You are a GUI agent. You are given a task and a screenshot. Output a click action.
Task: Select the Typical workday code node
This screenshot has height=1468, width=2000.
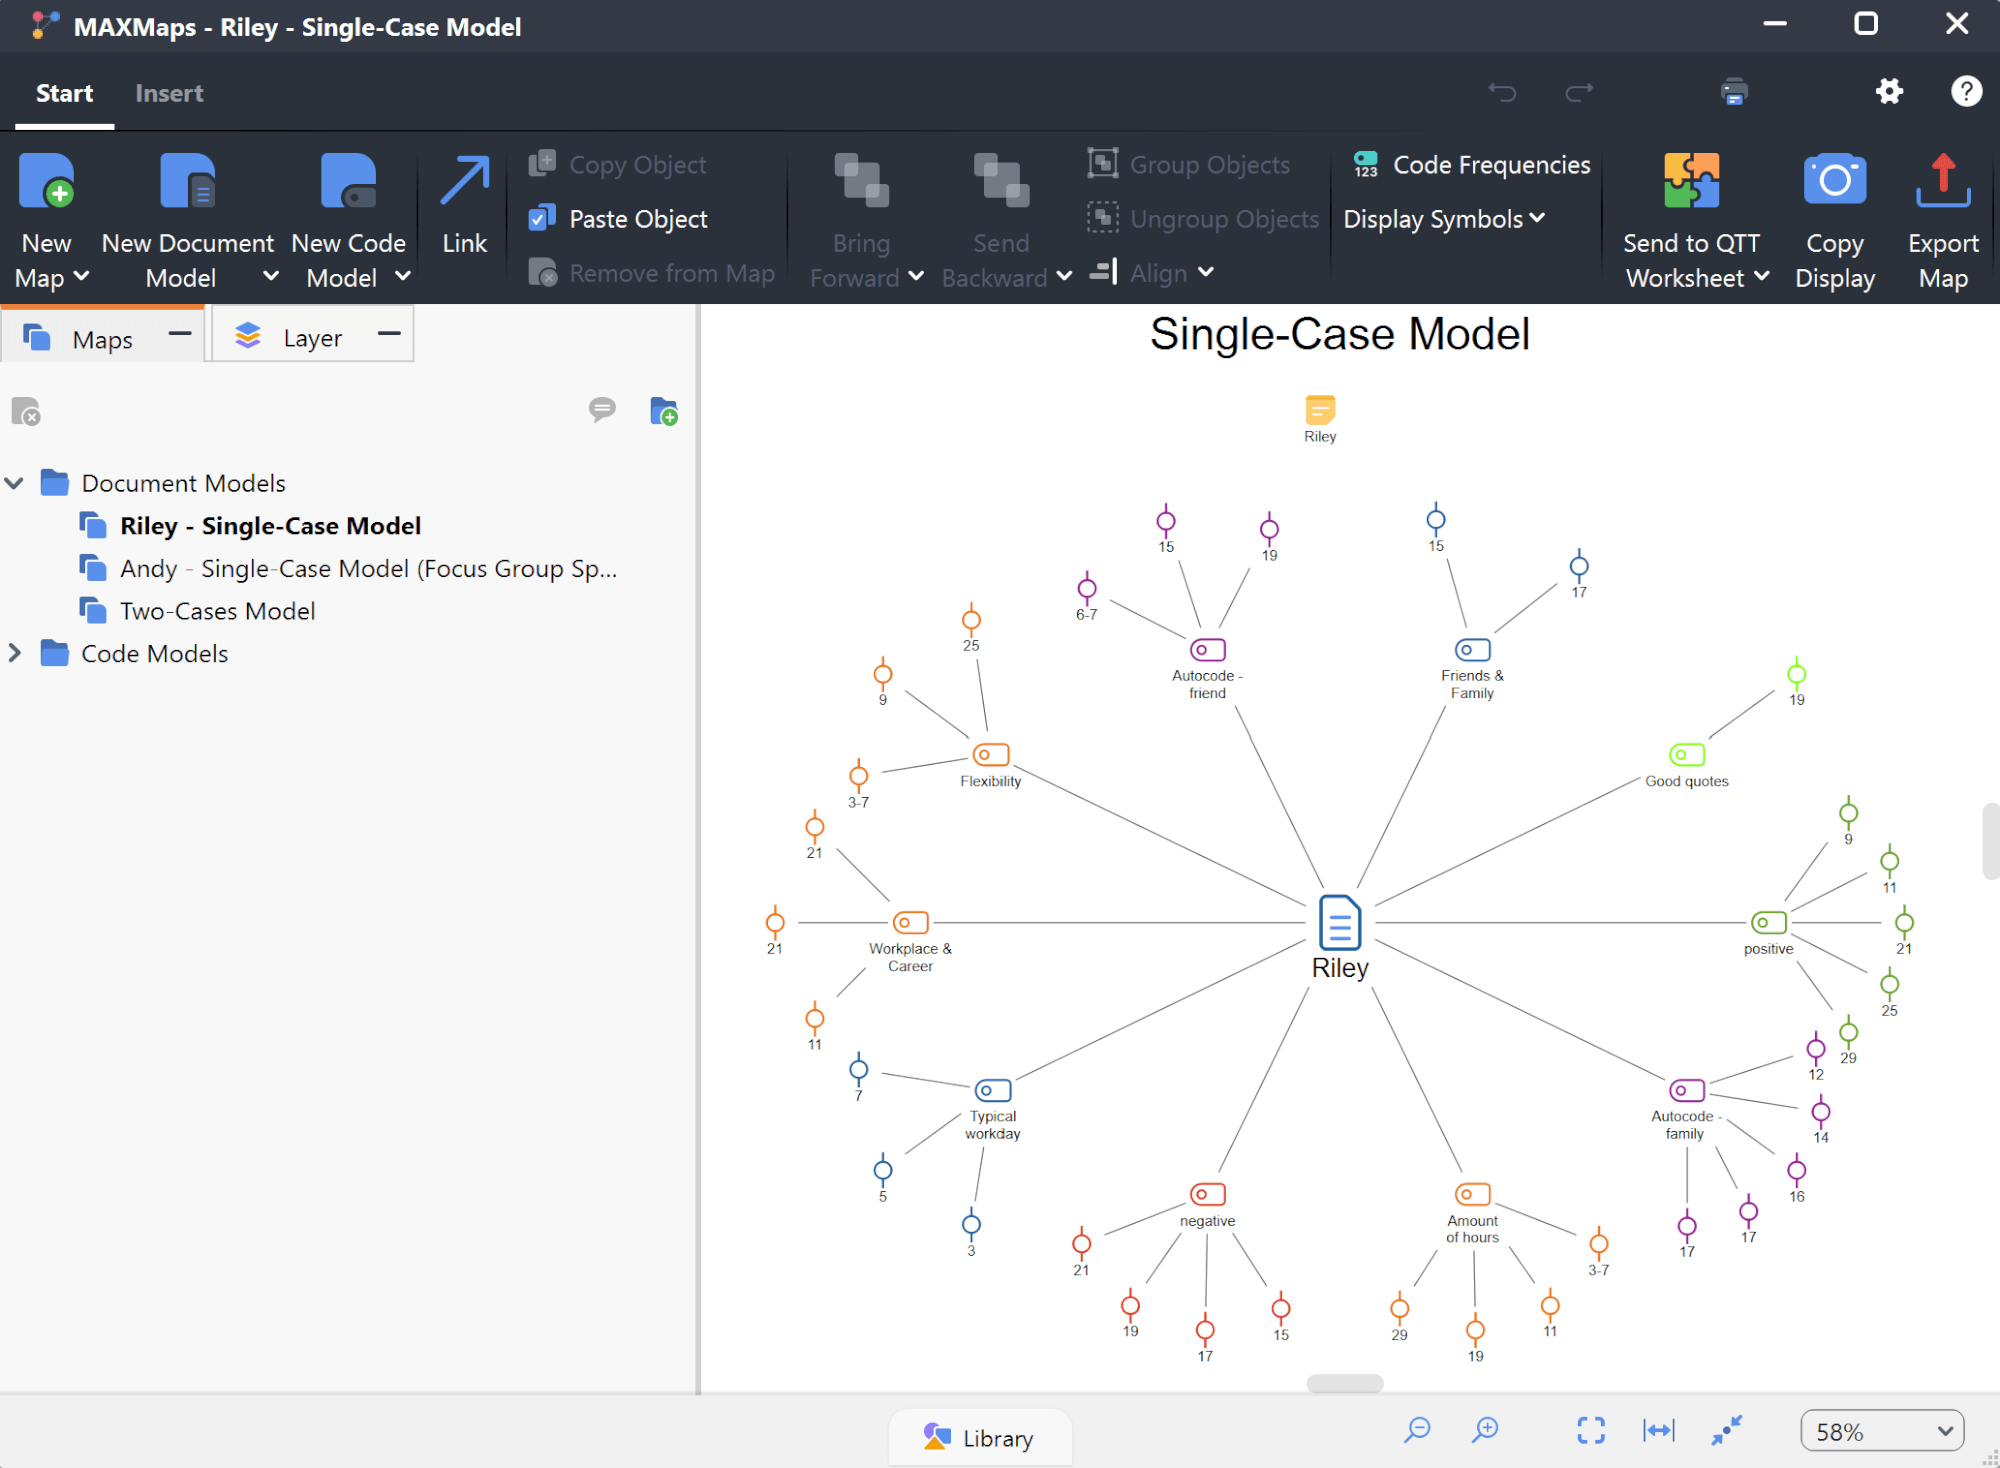tap(993, 1090)
